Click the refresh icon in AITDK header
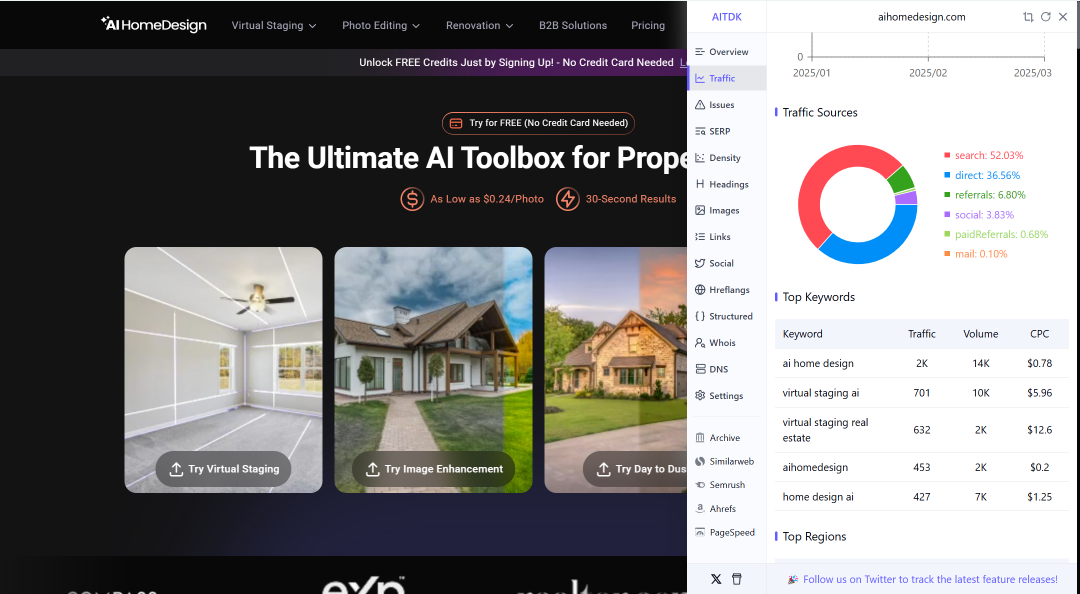 1045,17
